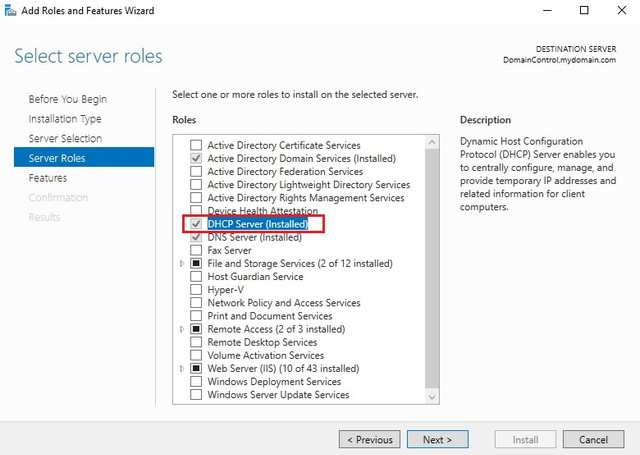Select DHCP Server (Installed) row
This screenshot has height=455, width=640.
258,224
